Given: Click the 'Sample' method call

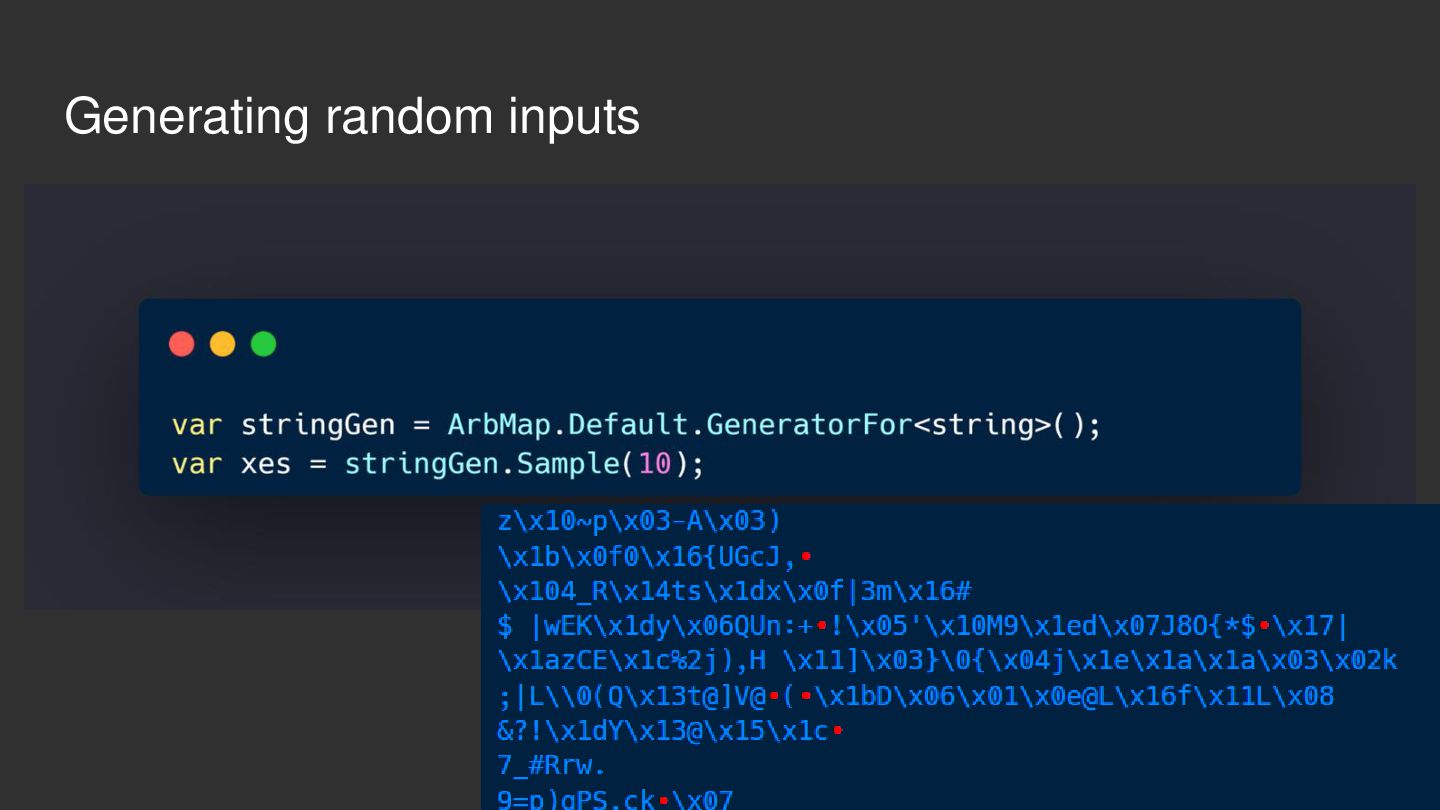Looking at the screenshot, I should (568, 465).
